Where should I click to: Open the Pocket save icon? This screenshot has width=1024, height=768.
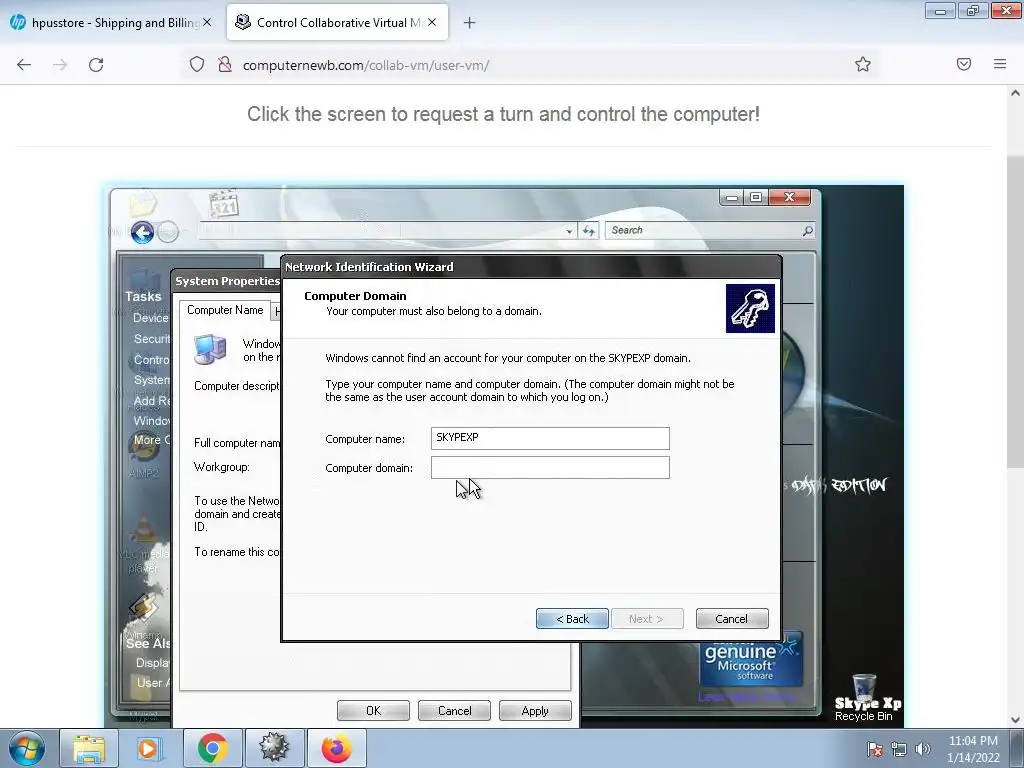pyautogui.click(x=964, y=64)
